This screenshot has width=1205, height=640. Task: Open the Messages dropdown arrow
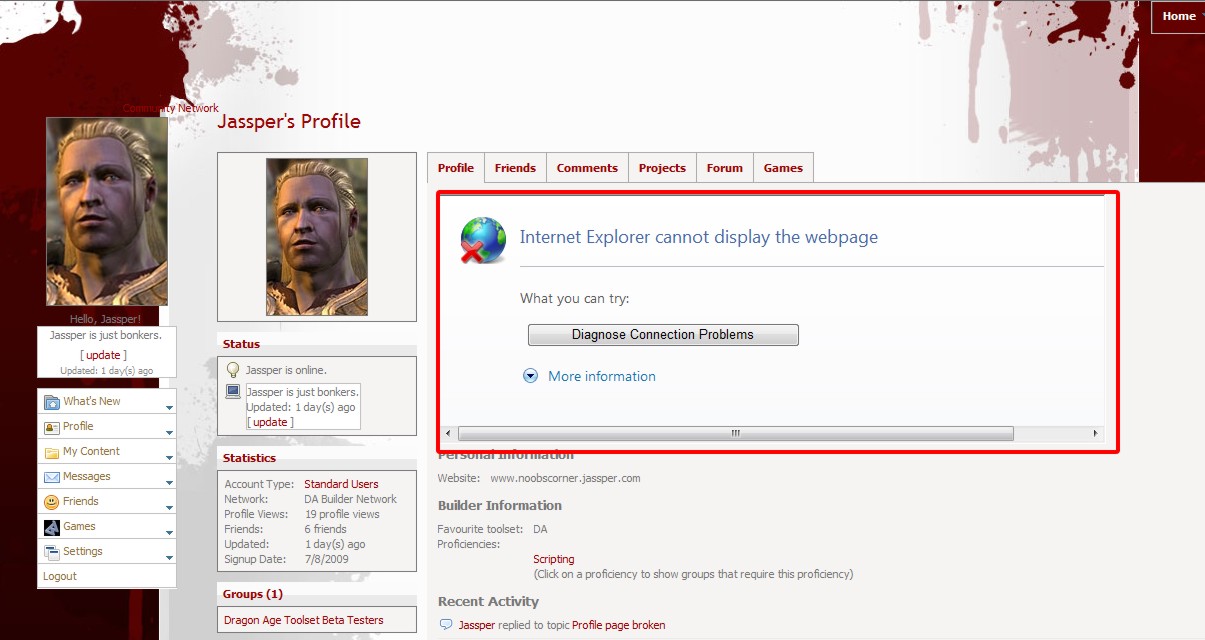click(169, 483)
